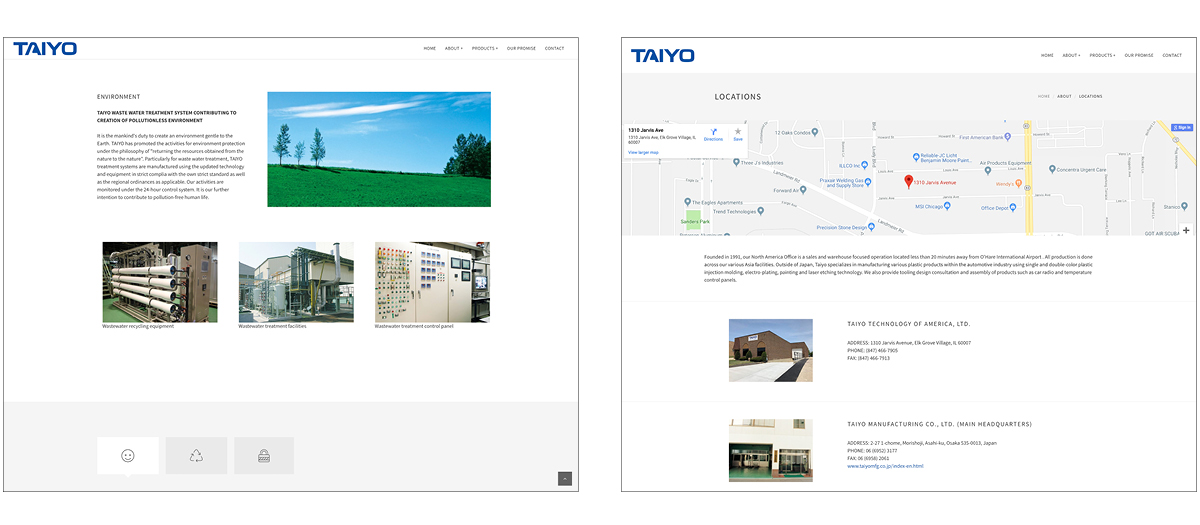Click the Directions icon on the map
This screenshot has height=525, width=1200.
click(713, 132)
